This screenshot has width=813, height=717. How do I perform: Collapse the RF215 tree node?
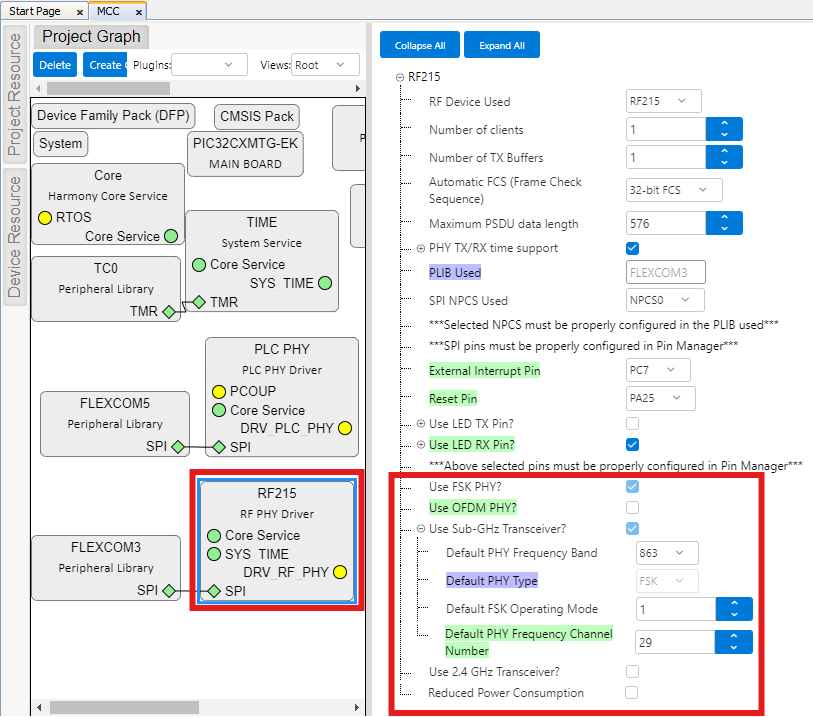(400, 77)
